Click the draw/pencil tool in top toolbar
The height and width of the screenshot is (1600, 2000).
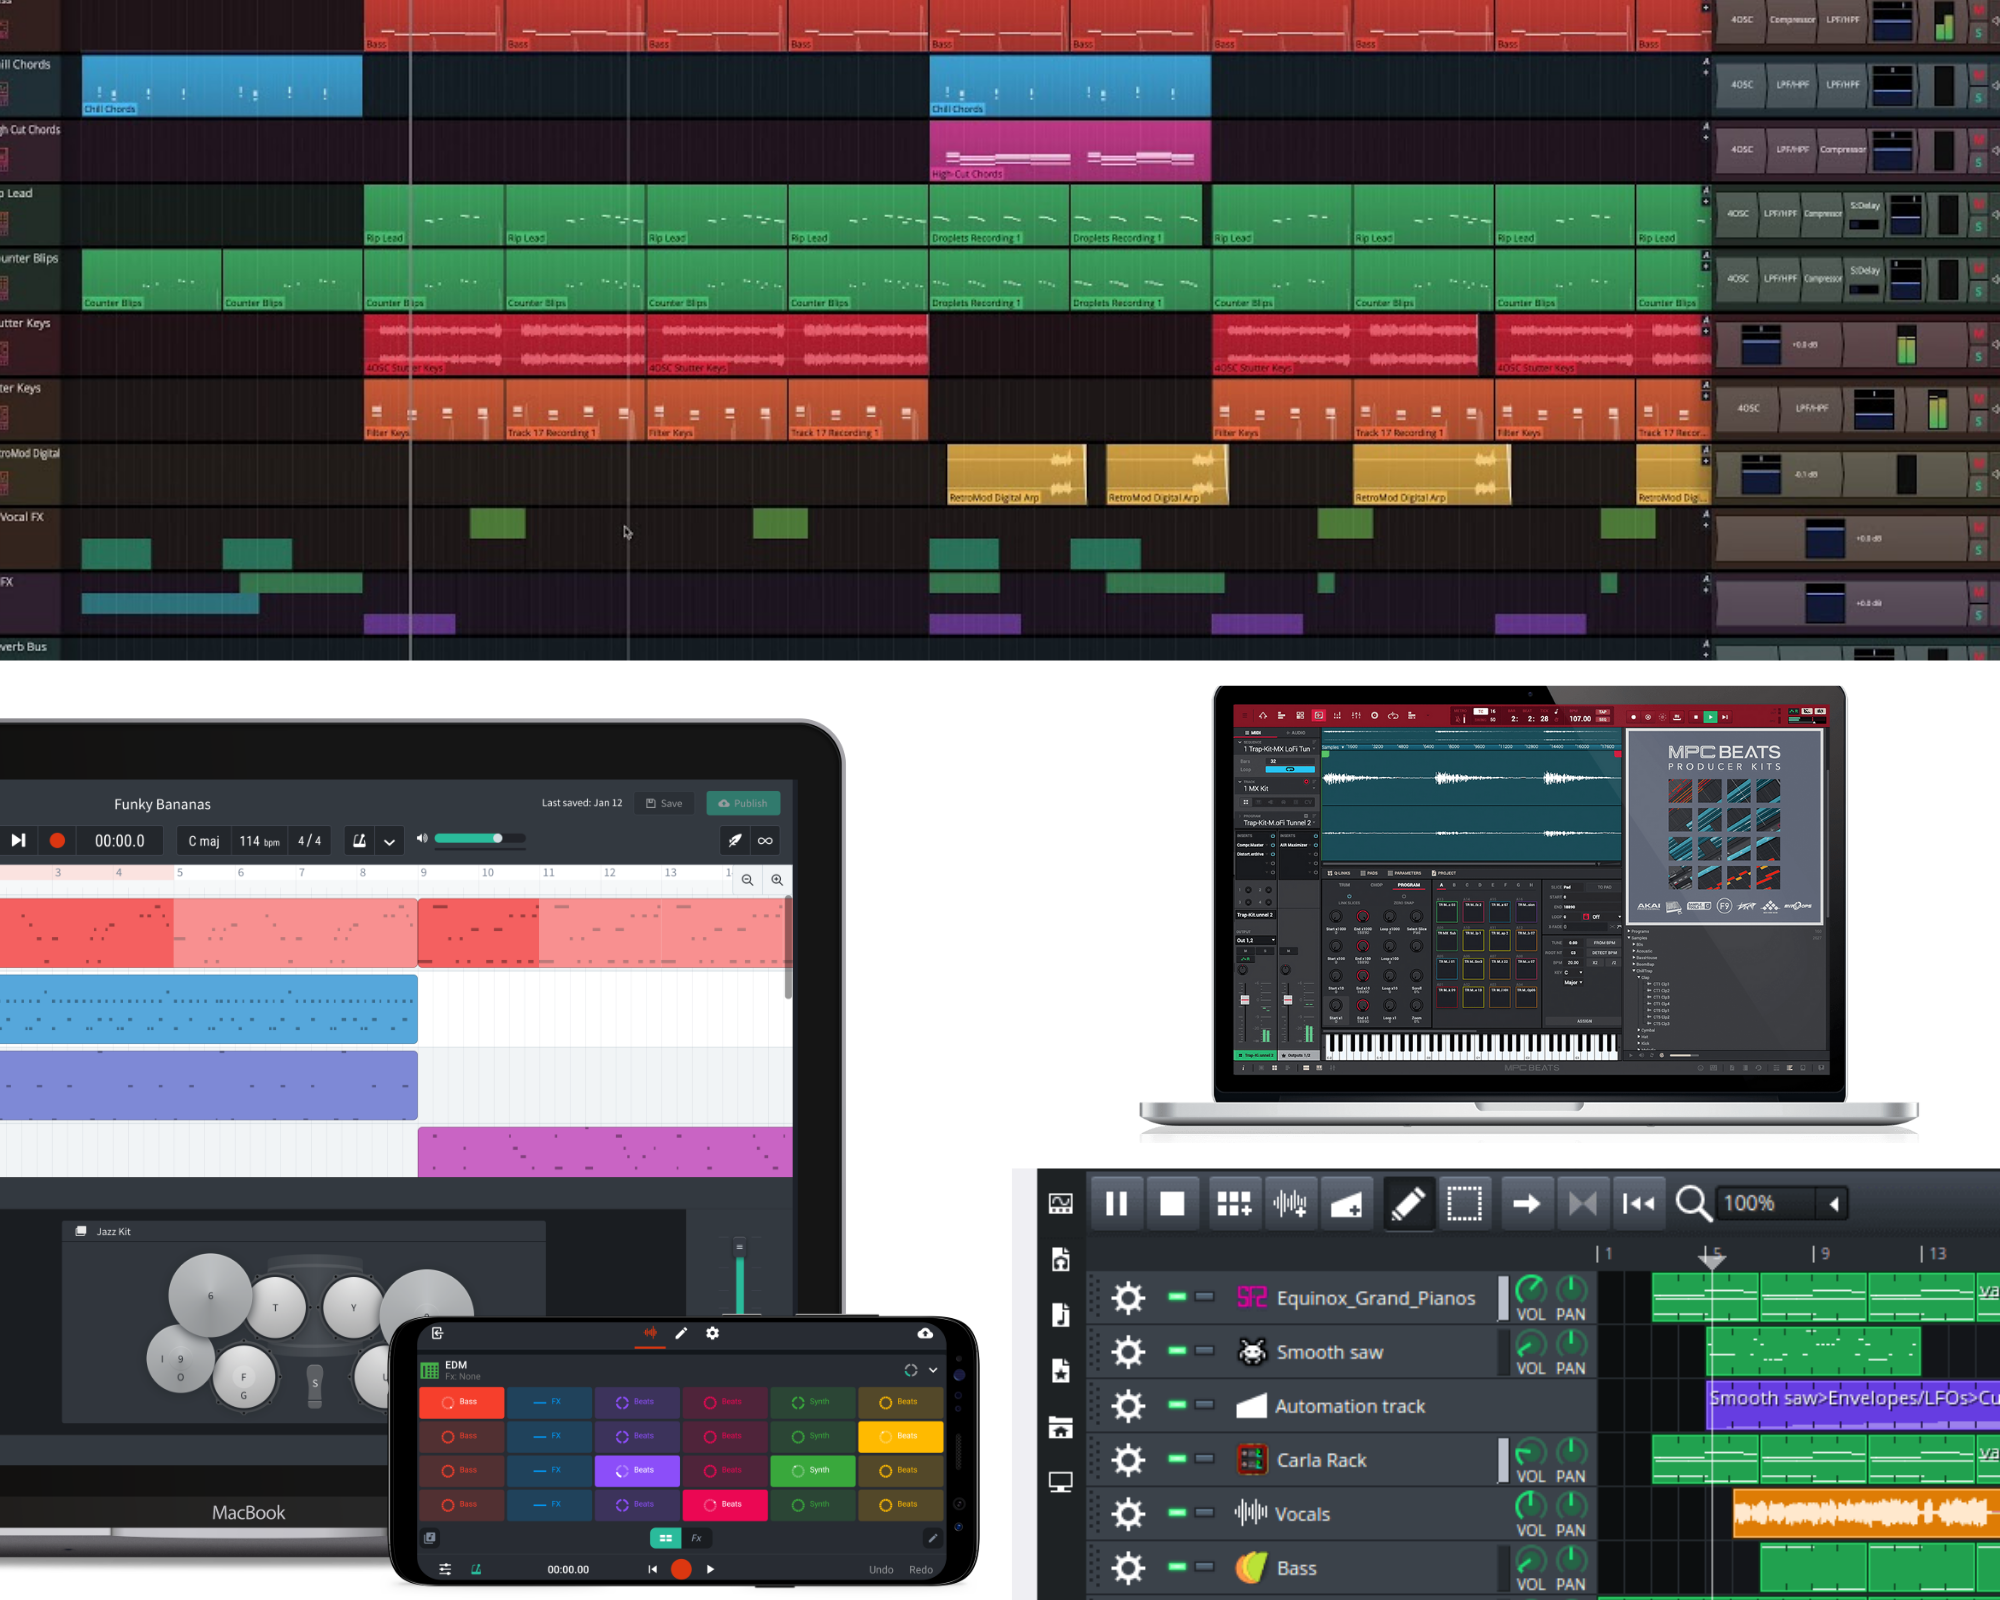(x=1406, y=1203)
